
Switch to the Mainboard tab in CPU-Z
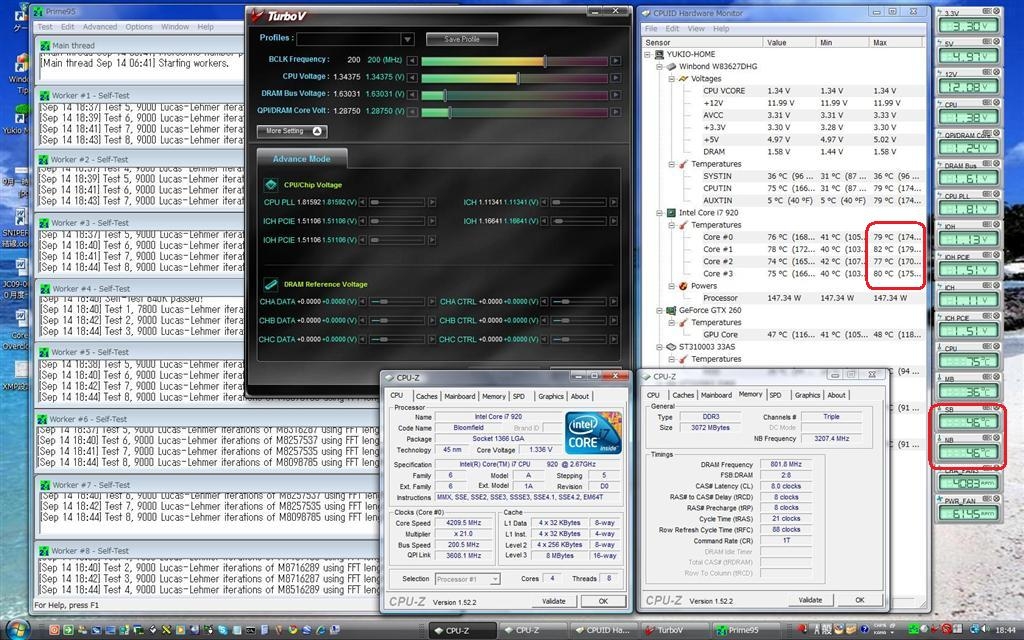[459, 396]
